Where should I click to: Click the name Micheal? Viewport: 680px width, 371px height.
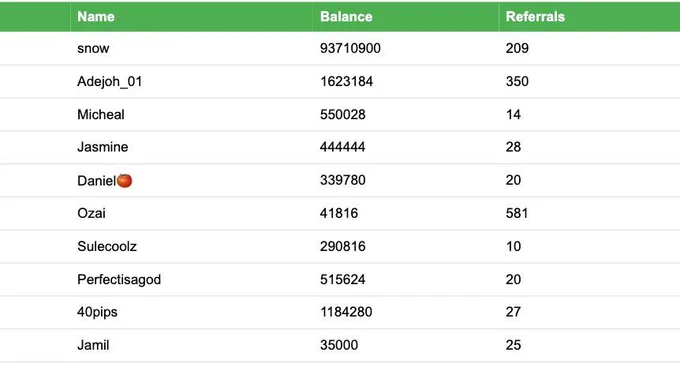click(101, 114)
